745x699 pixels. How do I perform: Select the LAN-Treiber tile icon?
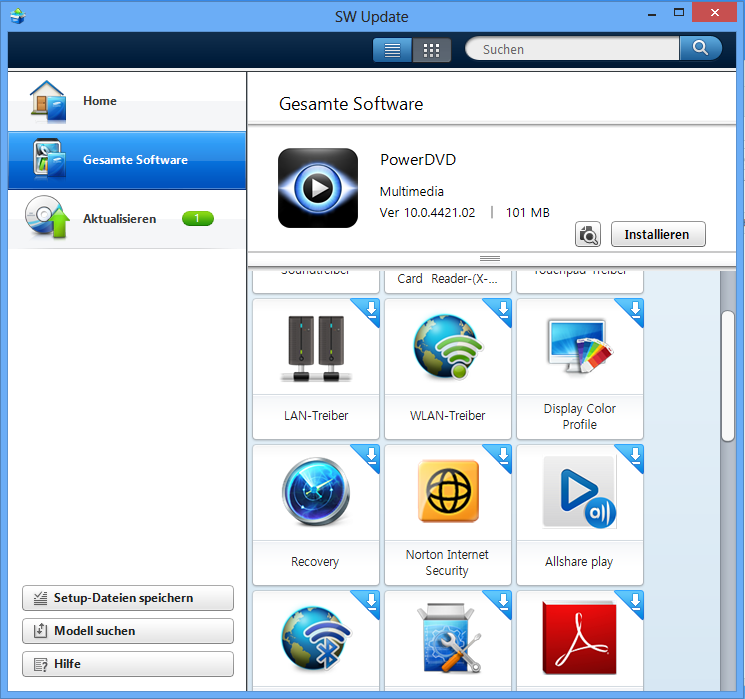316,349
